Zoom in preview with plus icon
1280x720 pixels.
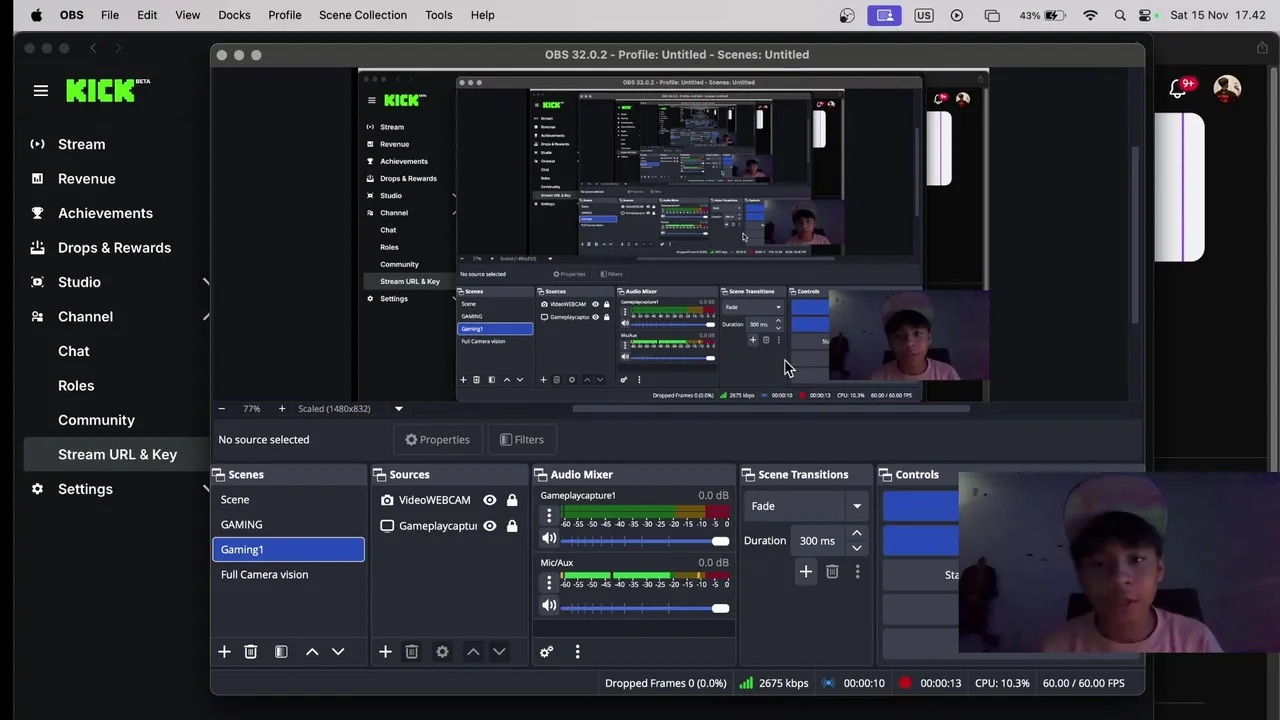282,408
